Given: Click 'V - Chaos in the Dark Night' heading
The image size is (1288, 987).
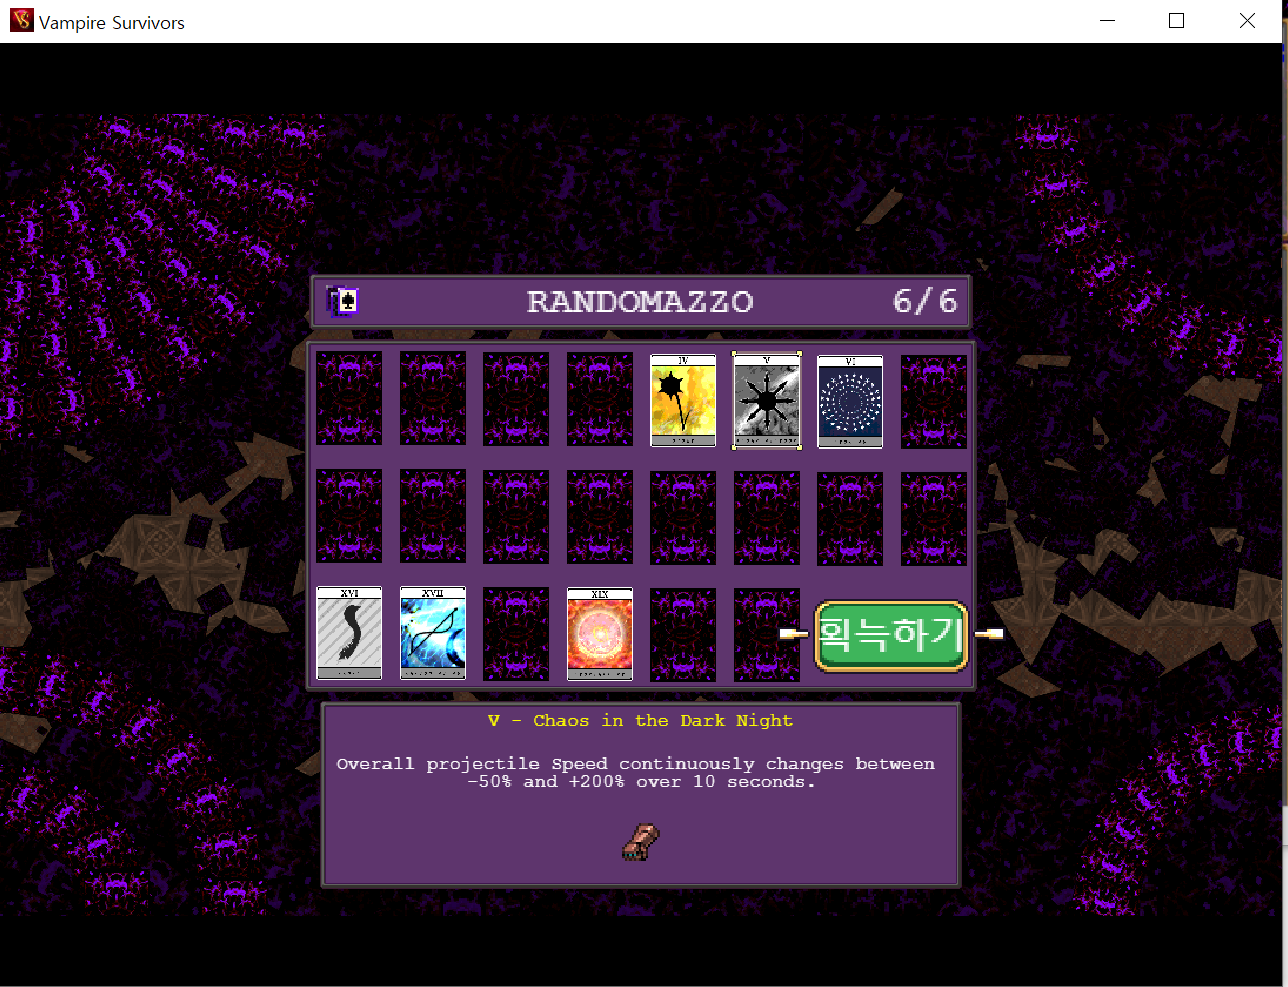Looking at the screenshot, I should (640, 720).
